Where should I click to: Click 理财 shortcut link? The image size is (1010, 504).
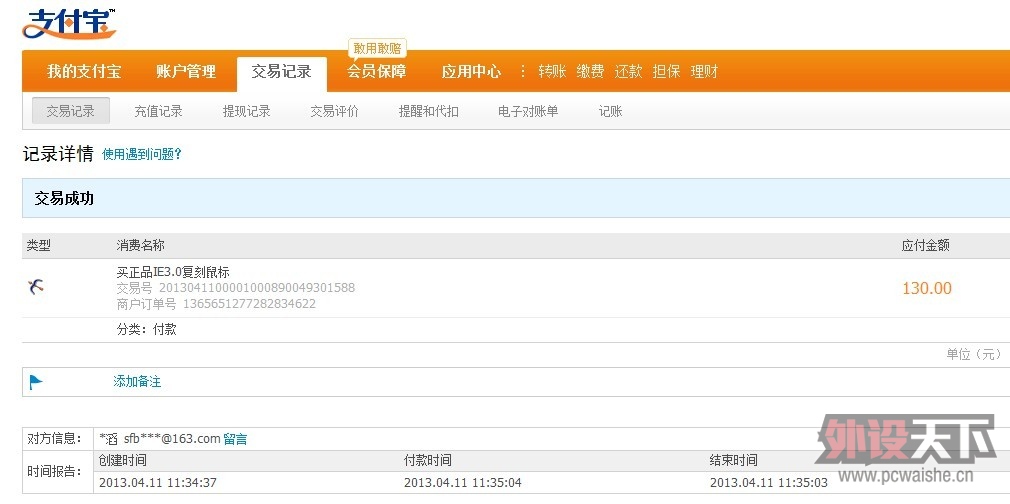704,71
